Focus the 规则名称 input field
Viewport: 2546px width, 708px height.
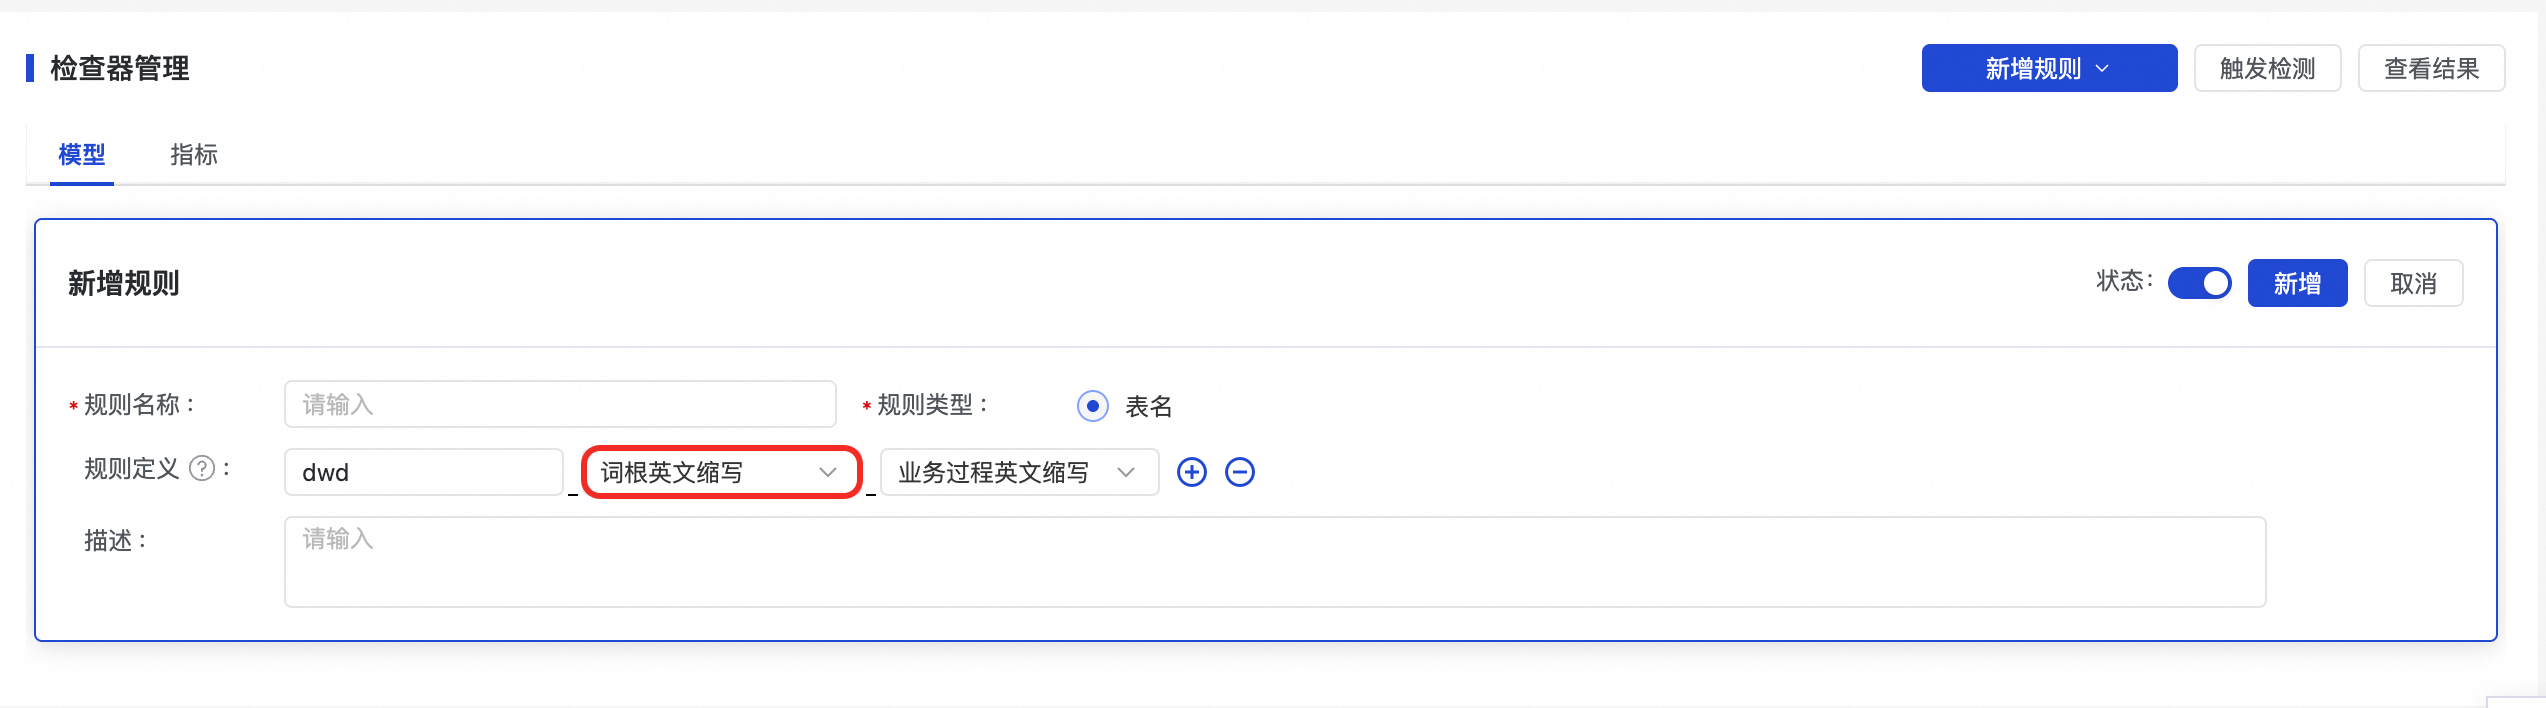point(560,404)
